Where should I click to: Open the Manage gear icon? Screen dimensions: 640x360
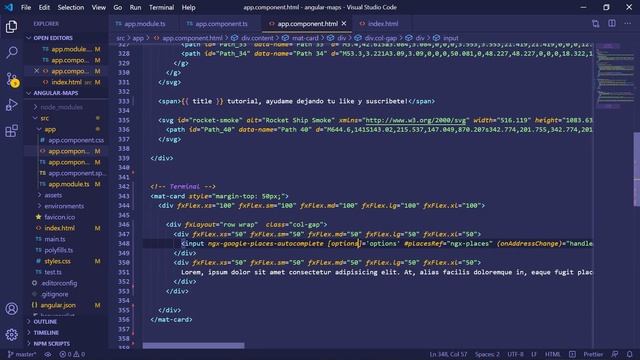(11, 335)
